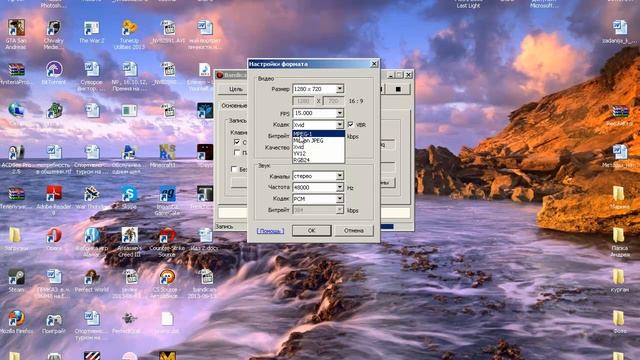640x360 pixels.
Task: Click the stop square button in Bandicam window
Action: (x=398, y=89)
